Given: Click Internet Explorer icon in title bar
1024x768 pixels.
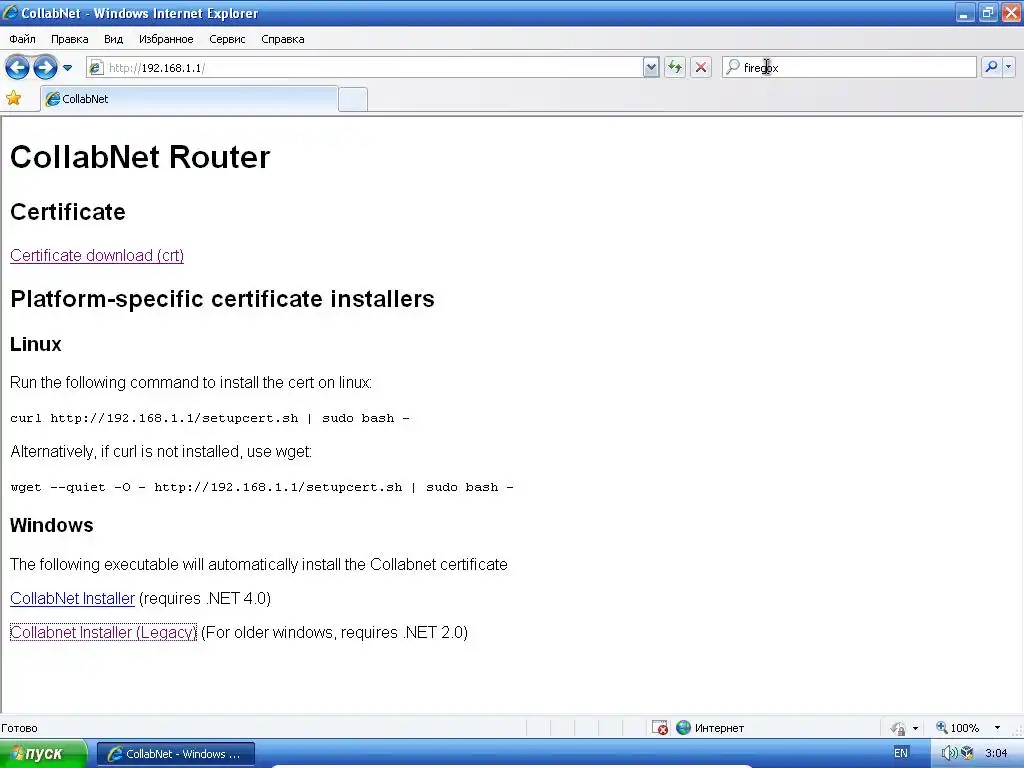Looking at the screenshot, I should [x=10, y=12].
